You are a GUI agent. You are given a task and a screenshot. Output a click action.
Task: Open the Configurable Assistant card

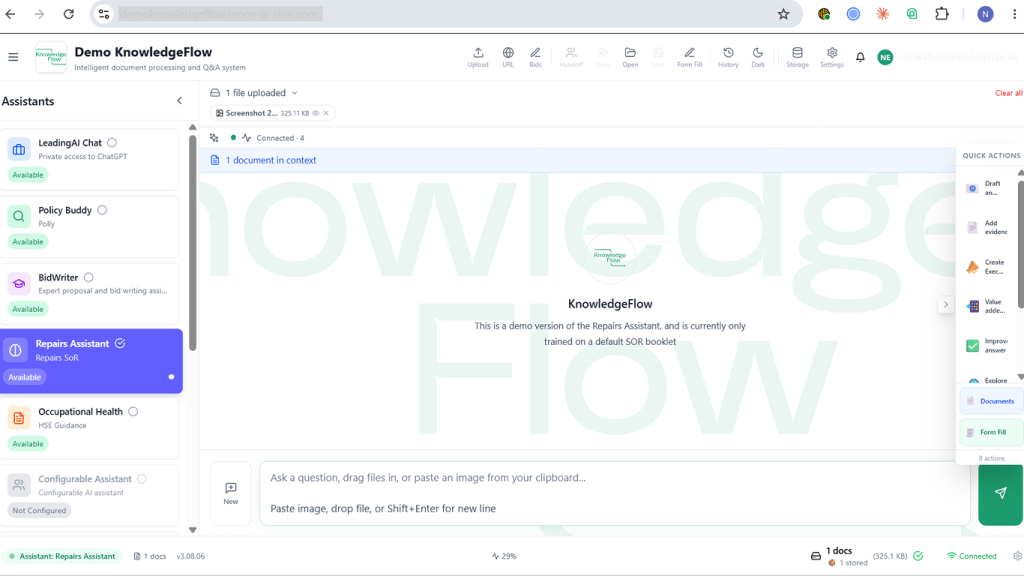(89, 495)
